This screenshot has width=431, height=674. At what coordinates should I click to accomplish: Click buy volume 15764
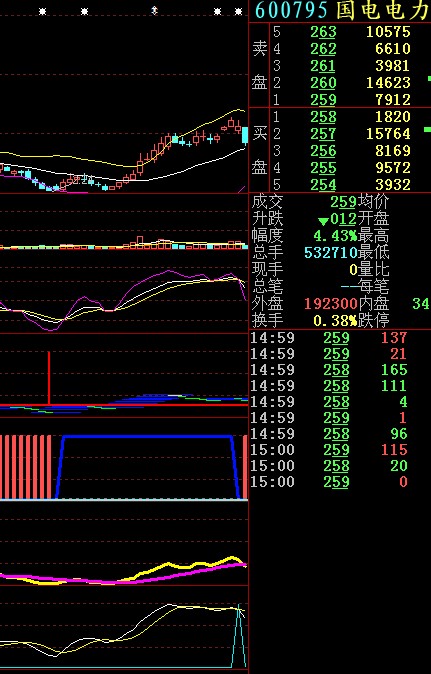click(x=388, y=134)
